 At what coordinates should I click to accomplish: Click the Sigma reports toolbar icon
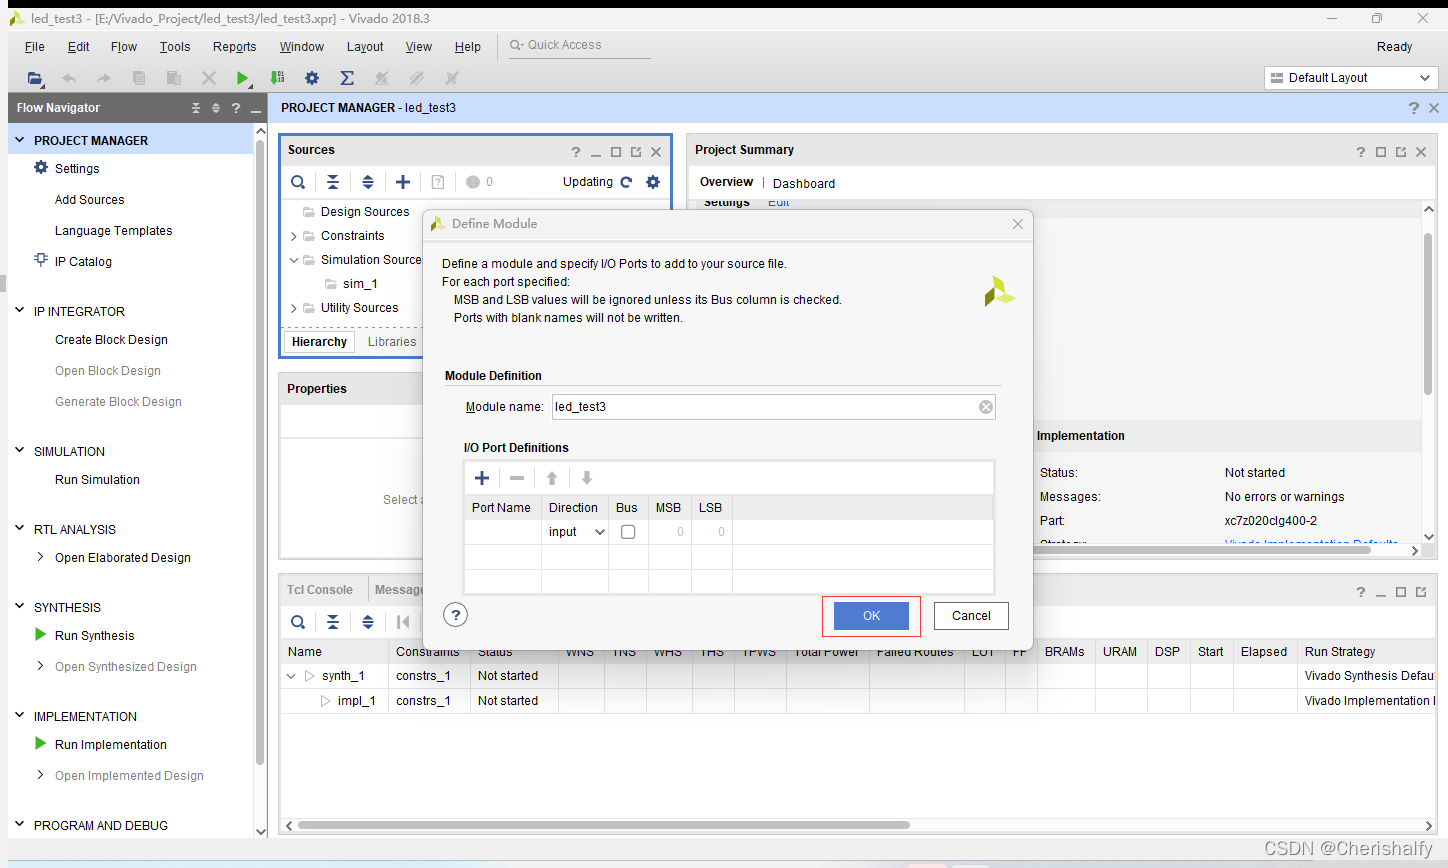click(347, 78)
